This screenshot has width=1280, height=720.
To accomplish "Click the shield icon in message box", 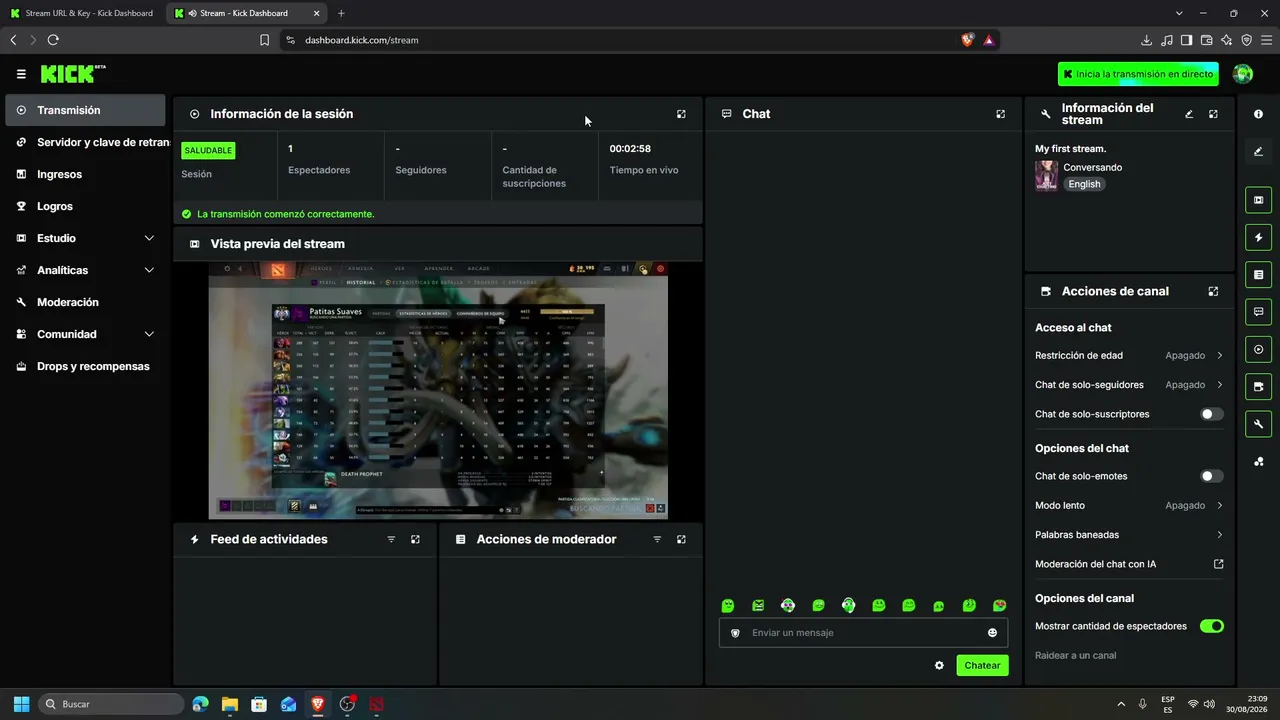I will coord(736,633).
